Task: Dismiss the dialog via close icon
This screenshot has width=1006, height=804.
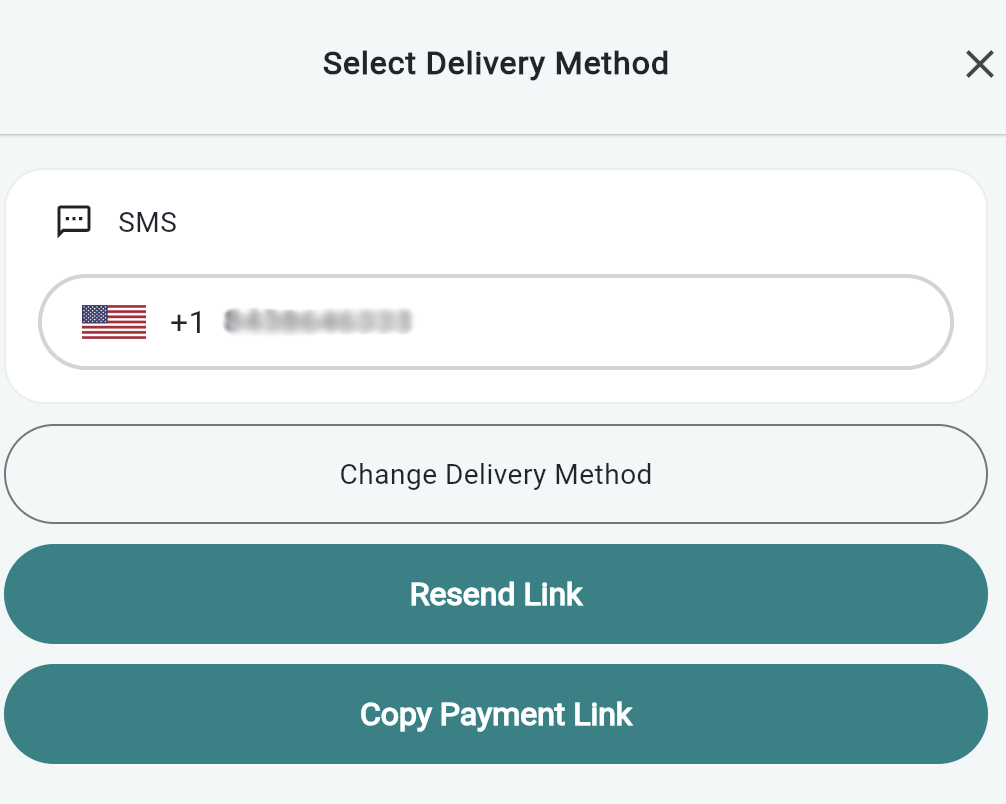Action: pos(979,63)
